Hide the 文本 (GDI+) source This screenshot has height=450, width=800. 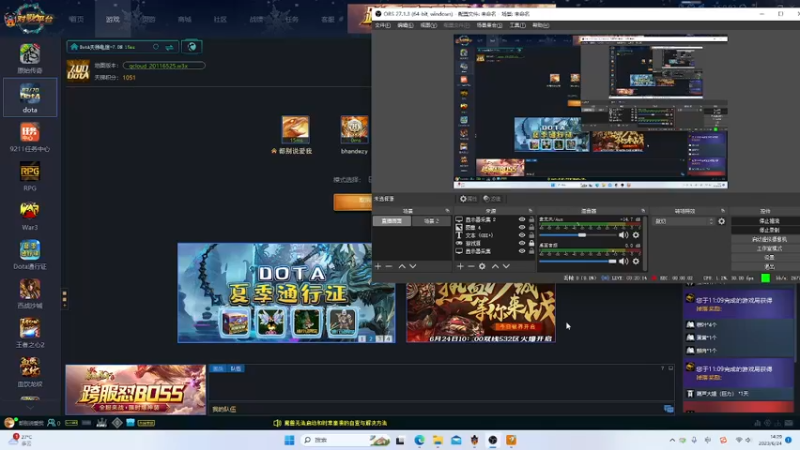(522, 235)
